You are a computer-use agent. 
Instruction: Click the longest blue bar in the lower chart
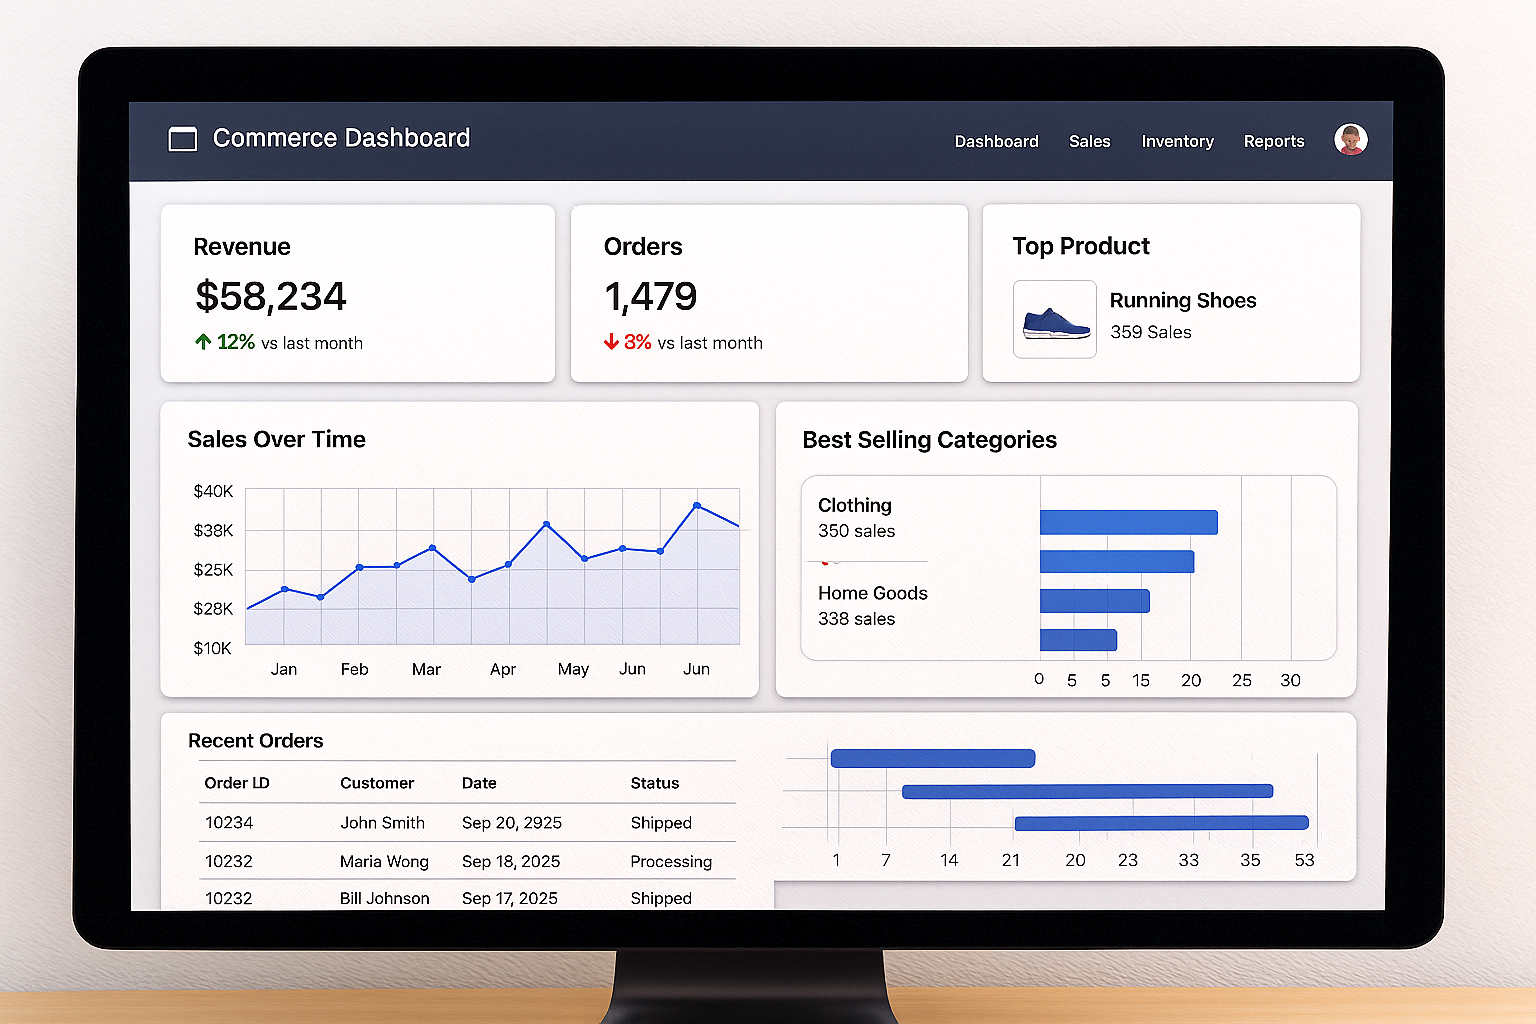[x=1086, y=790]
